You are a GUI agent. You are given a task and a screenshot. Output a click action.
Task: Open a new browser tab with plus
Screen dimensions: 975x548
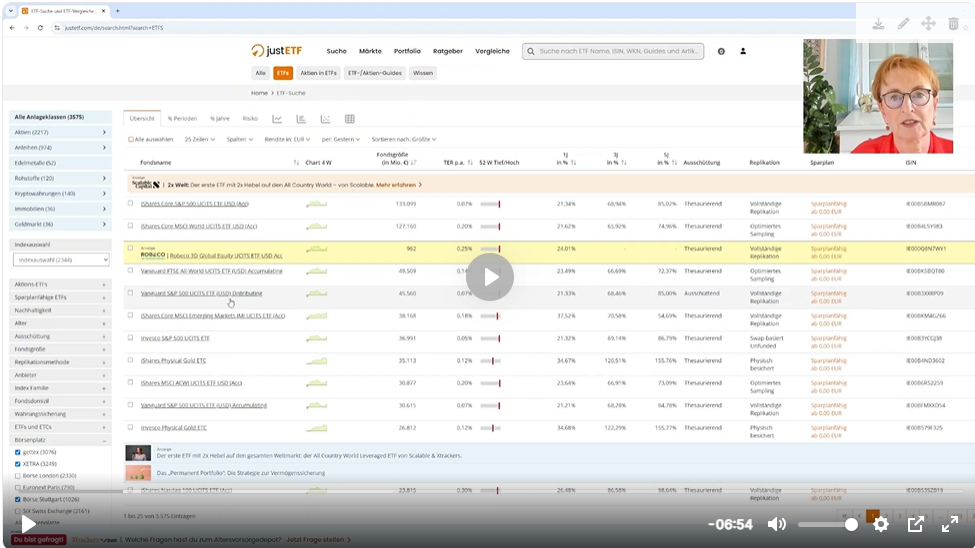click(118, 11)
